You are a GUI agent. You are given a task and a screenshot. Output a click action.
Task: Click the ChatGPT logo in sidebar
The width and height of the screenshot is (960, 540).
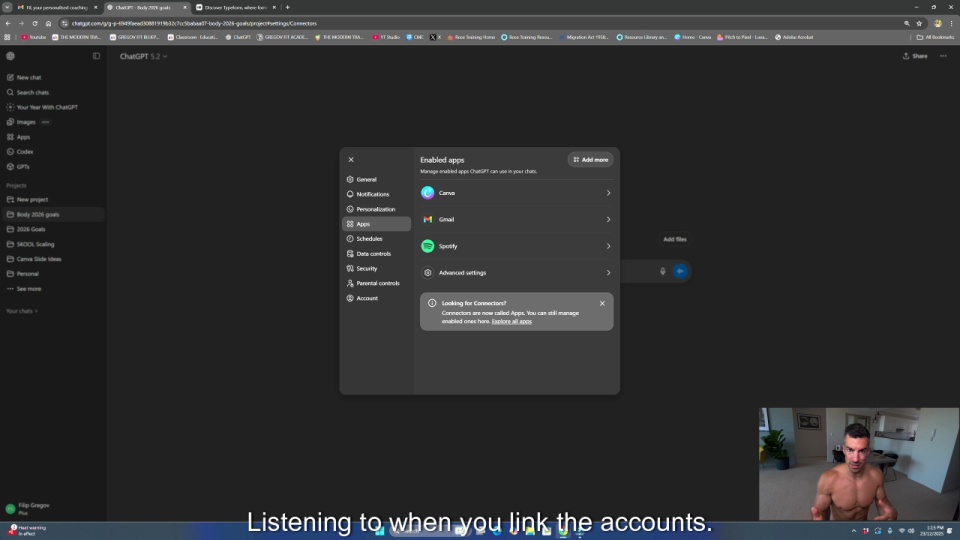tap(10, 56)
